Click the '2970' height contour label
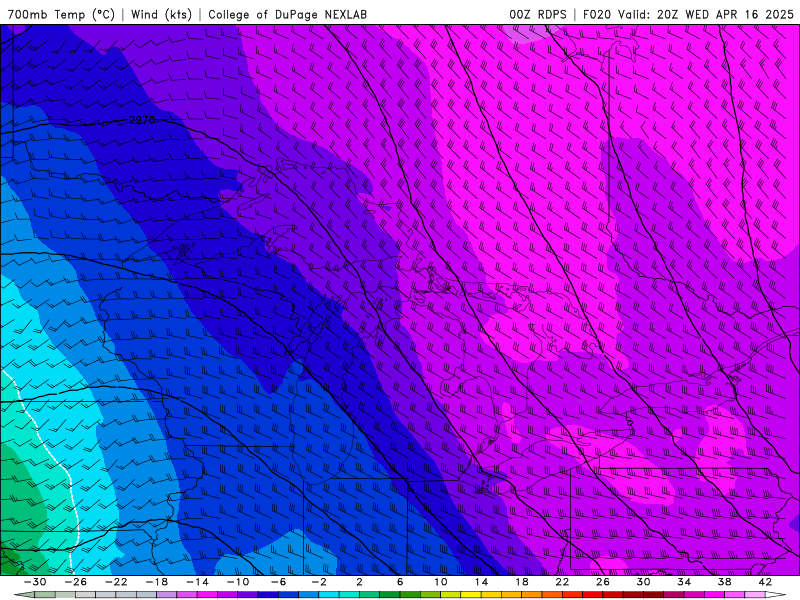800x600 pixels. [x=142, y=120]
